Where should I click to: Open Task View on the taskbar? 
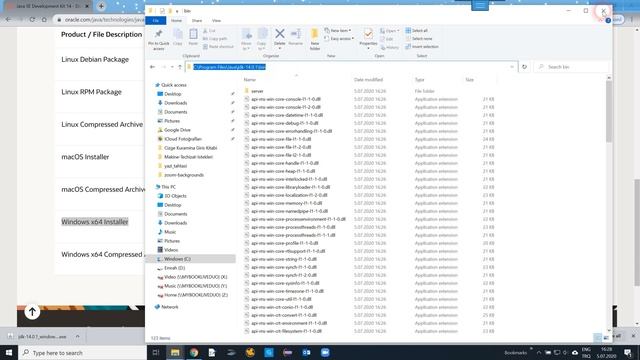tap(156, 353)
